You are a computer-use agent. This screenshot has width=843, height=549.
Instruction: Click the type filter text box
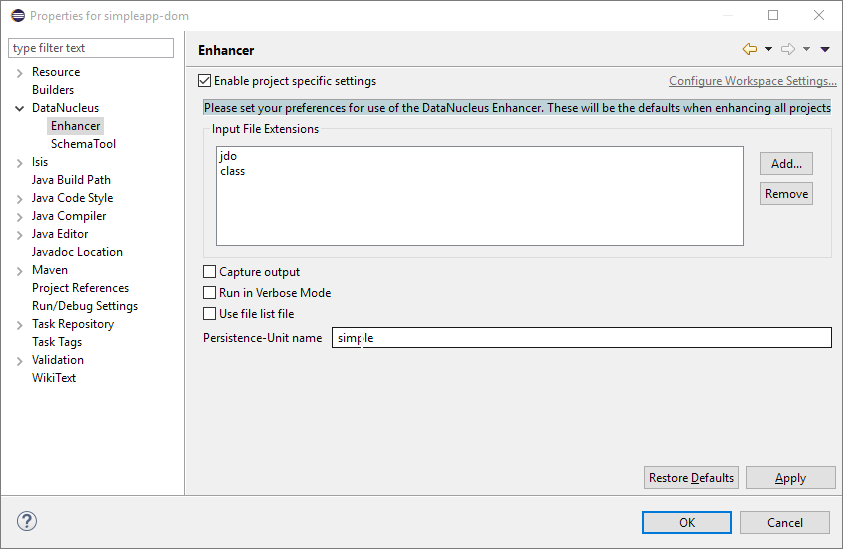pyautogui.click(x=91, y=48)
